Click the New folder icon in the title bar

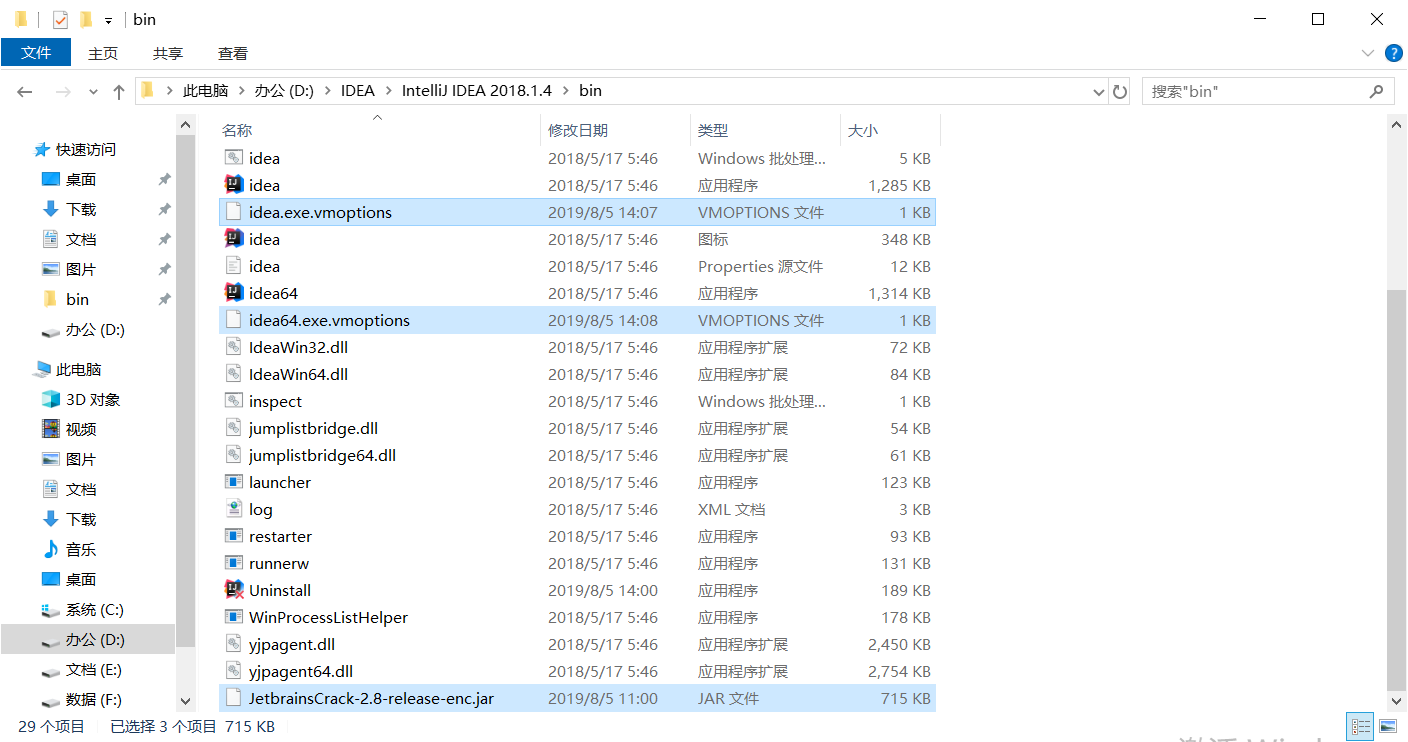(86, 19)
